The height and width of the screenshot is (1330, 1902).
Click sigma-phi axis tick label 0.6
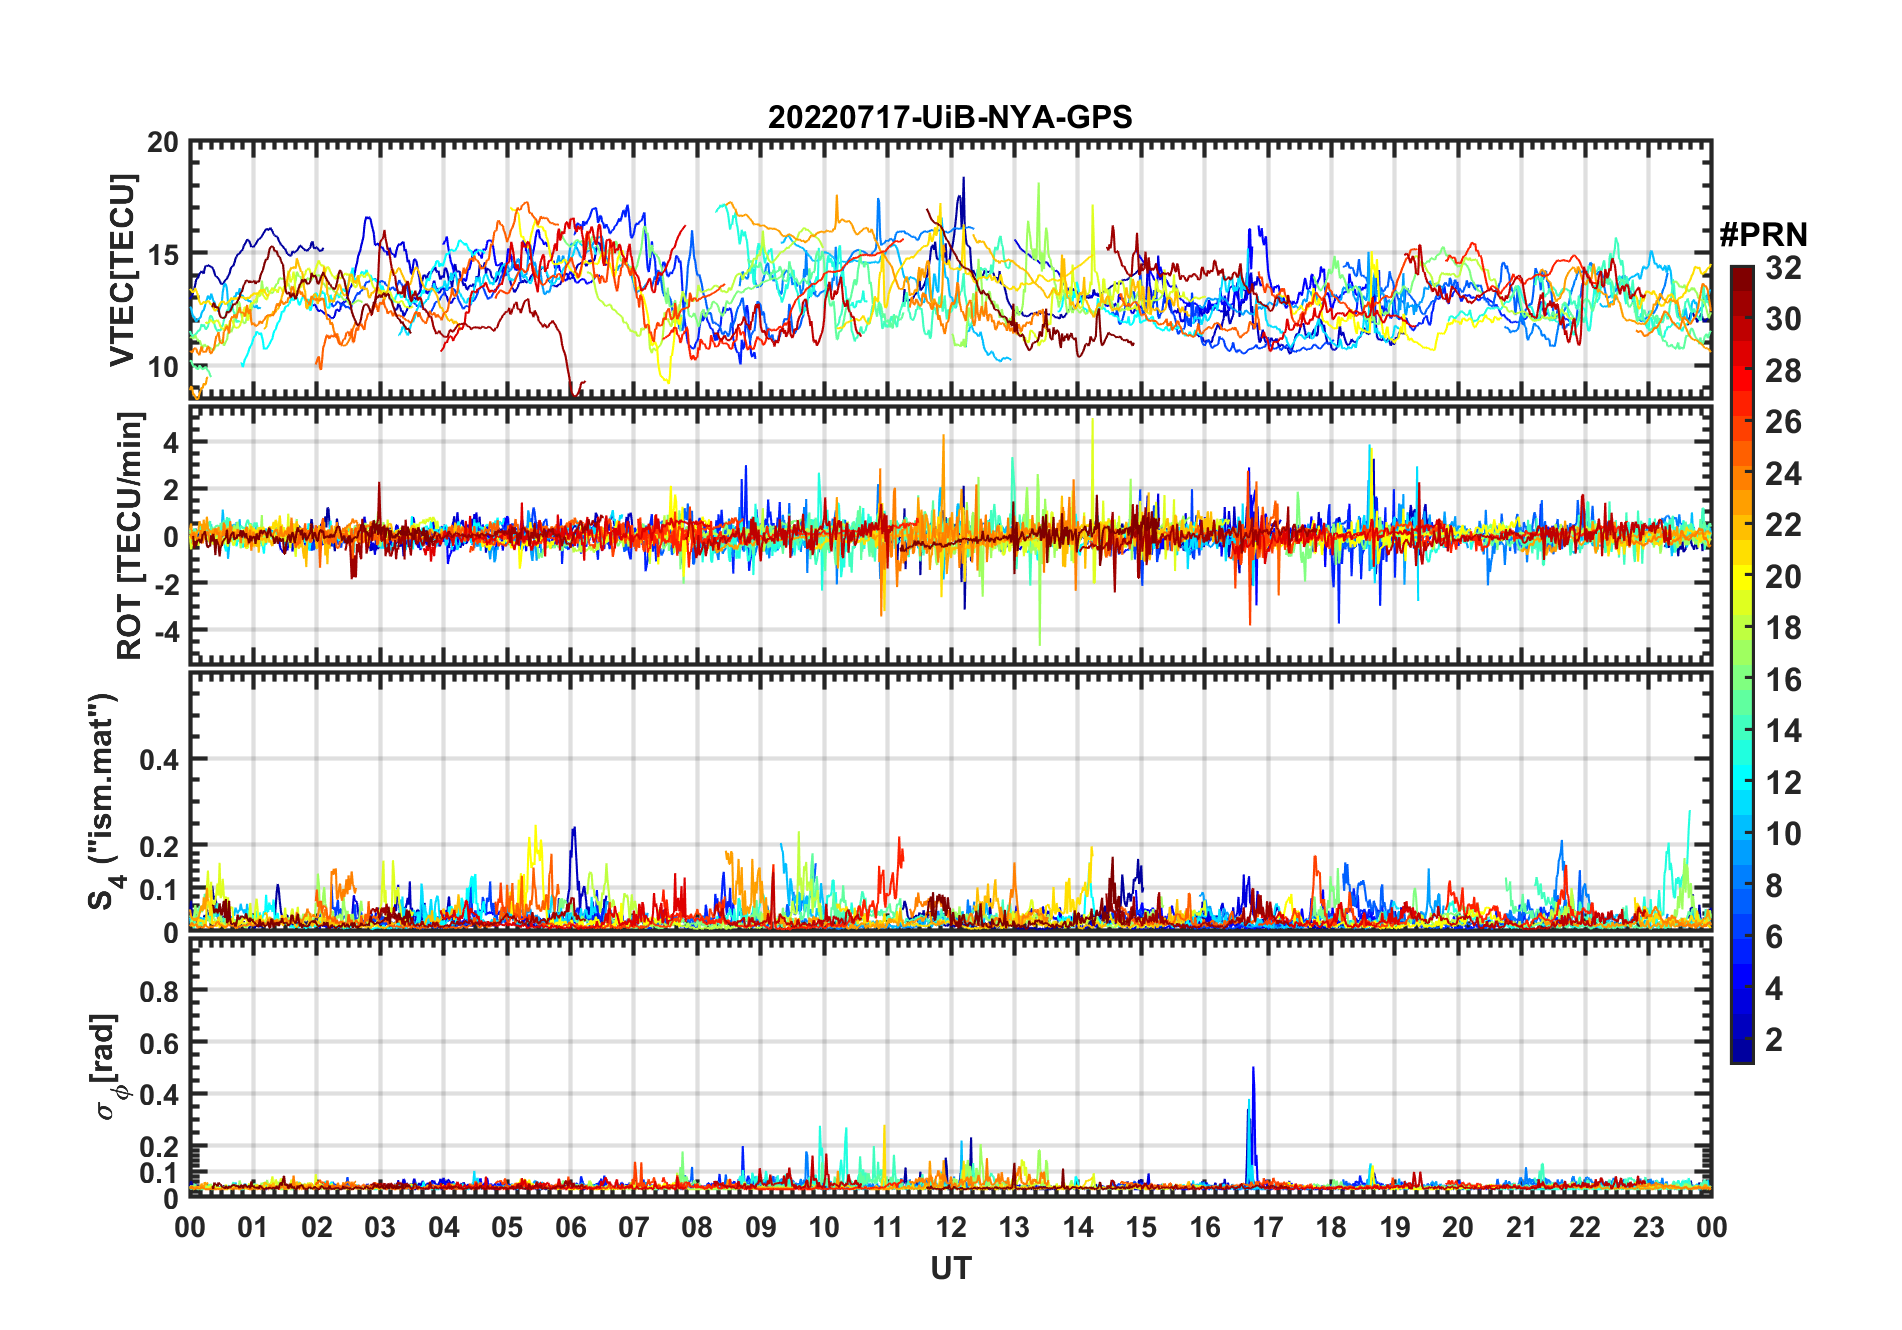coord(159,1044)
